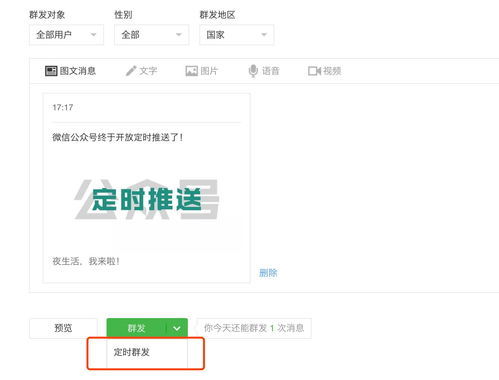Viewport: 499px width, 380px height.
Task: Switch to the 图片 tab
Action: click(x=201, y=71)
